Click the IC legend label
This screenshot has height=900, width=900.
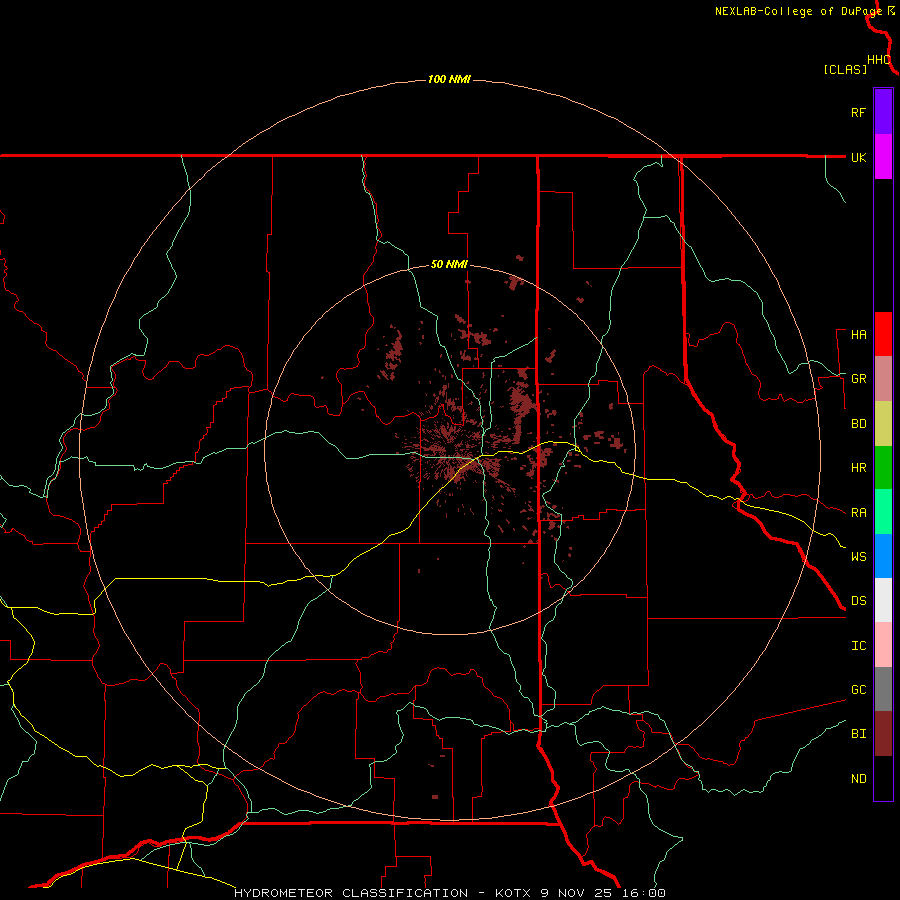pos(858,646)
